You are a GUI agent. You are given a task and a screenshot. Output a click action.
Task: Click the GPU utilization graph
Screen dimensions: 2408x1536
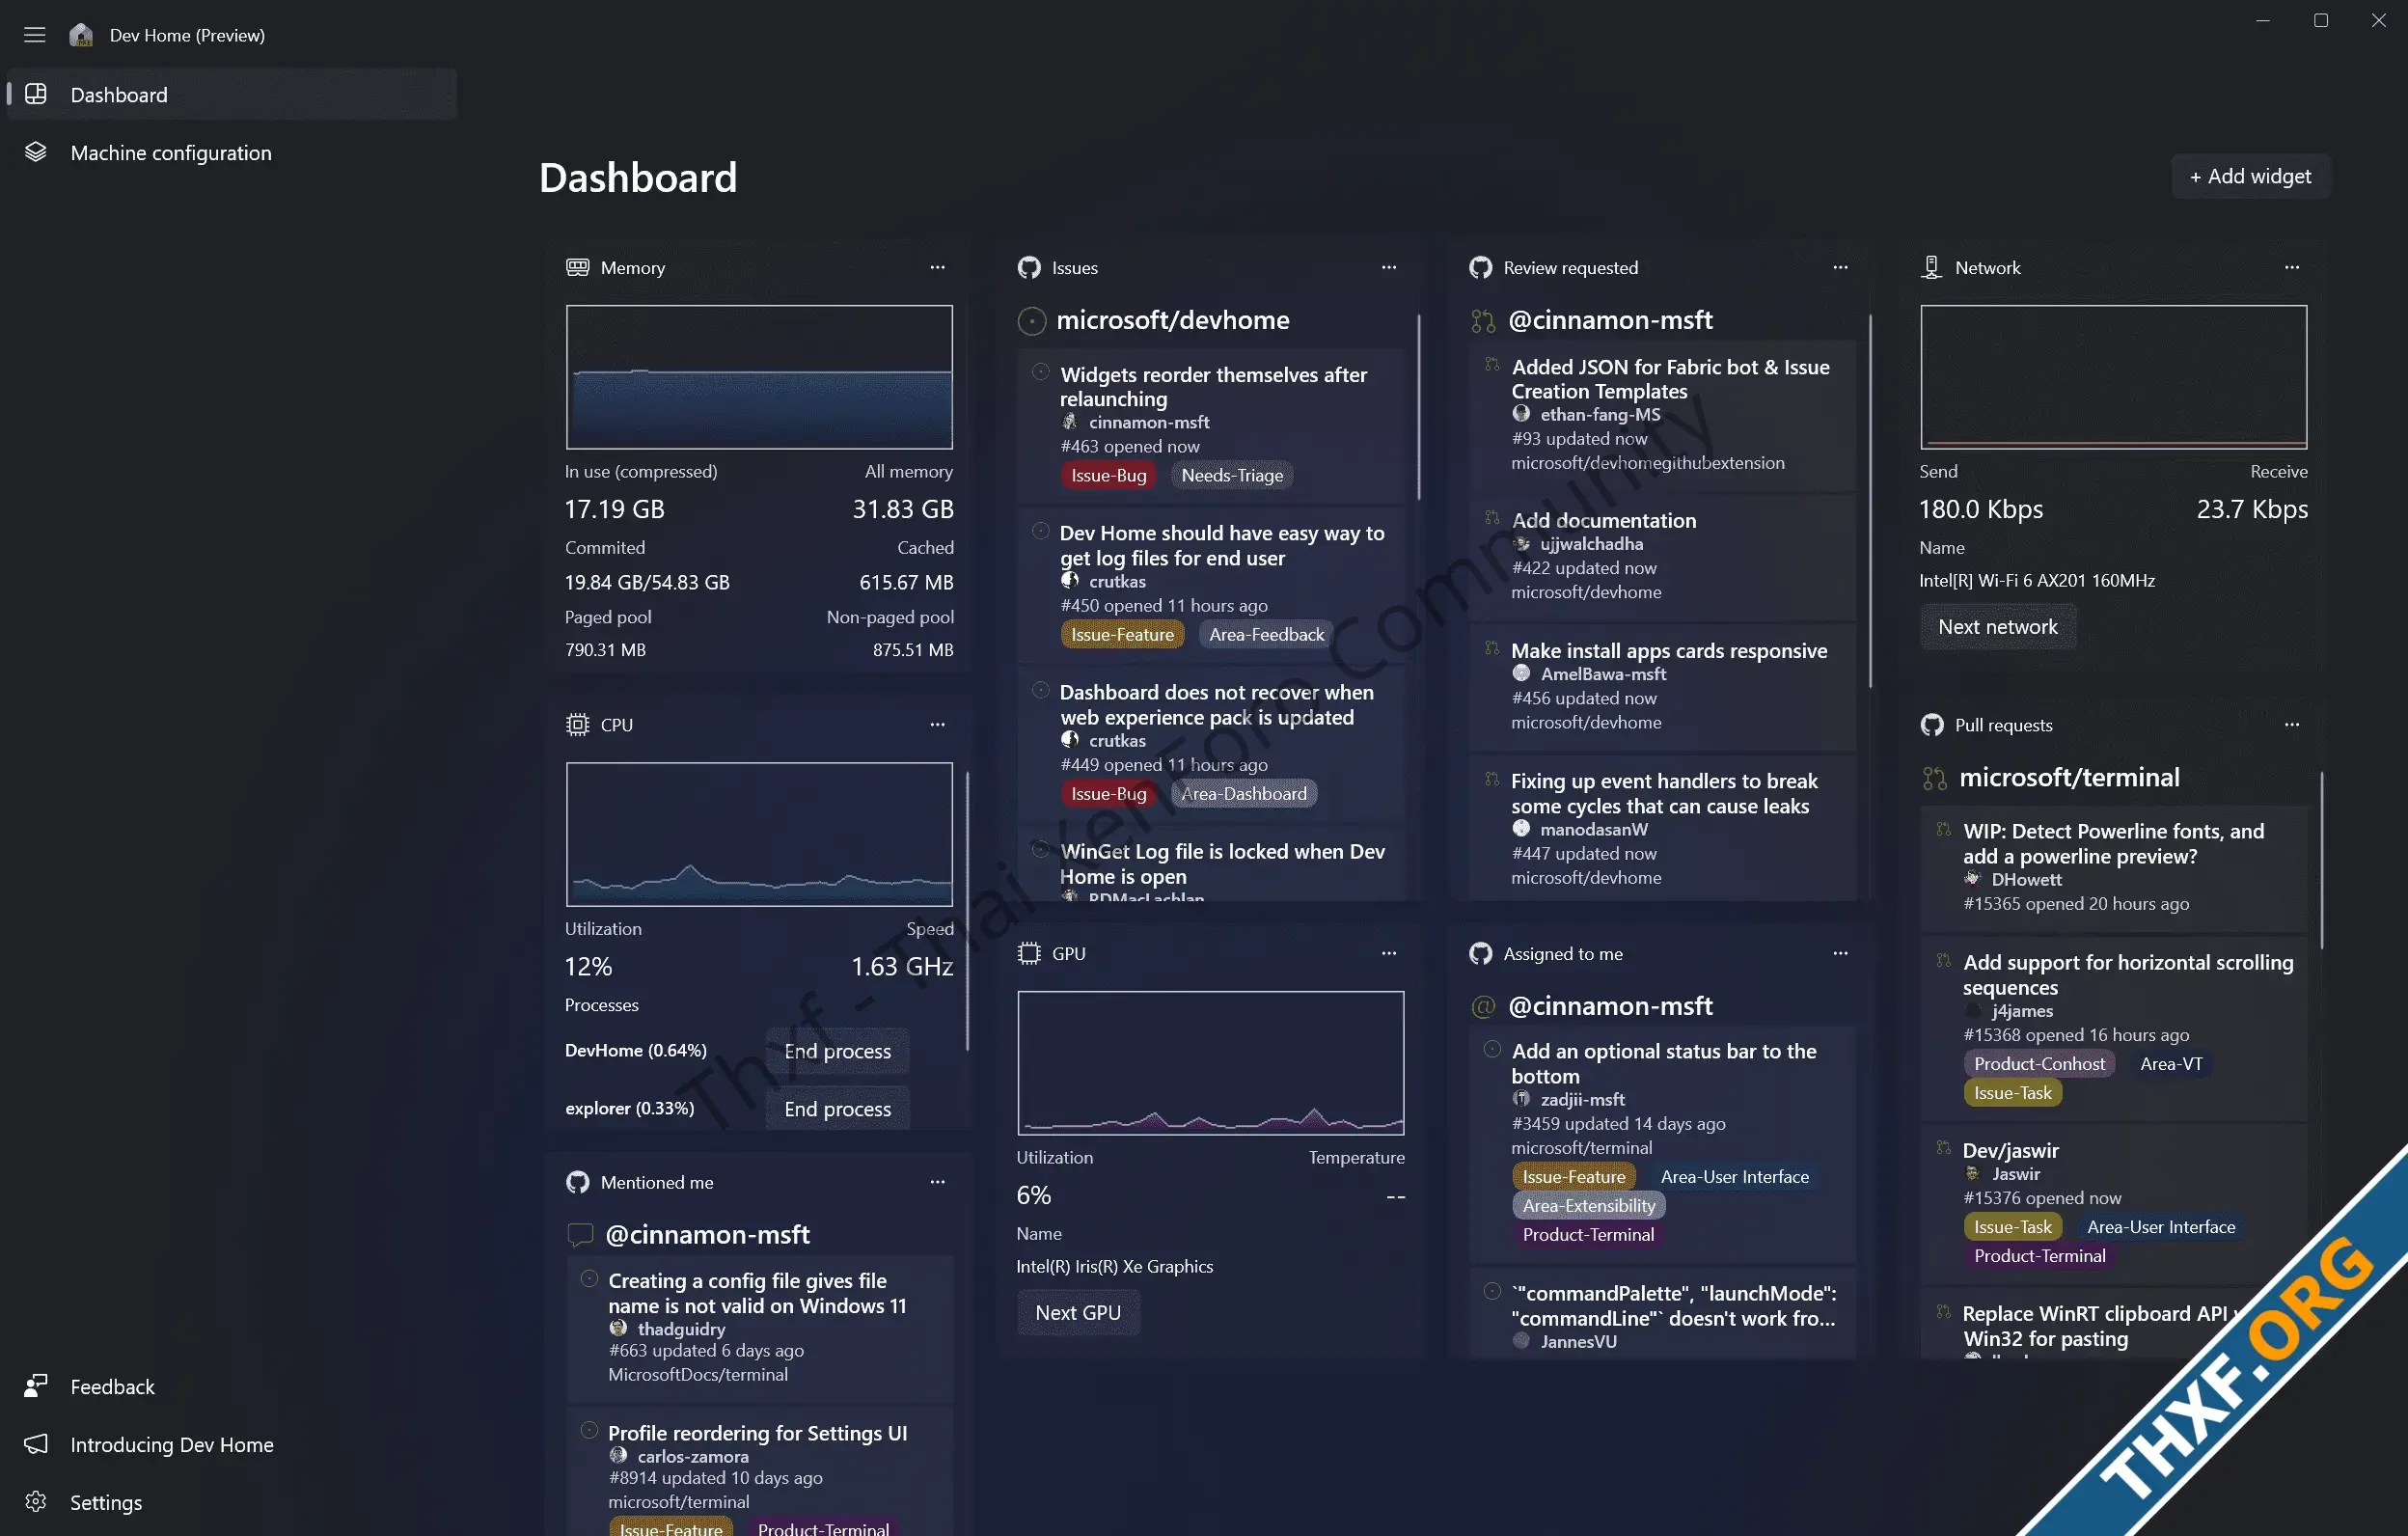[1210, 1063]
